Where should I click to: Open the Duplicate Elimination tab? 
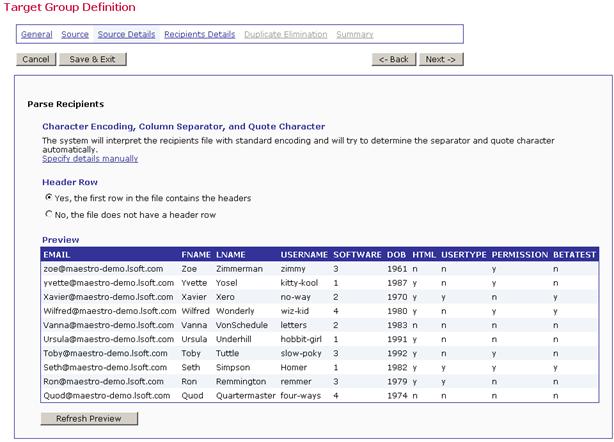[286, 34]
